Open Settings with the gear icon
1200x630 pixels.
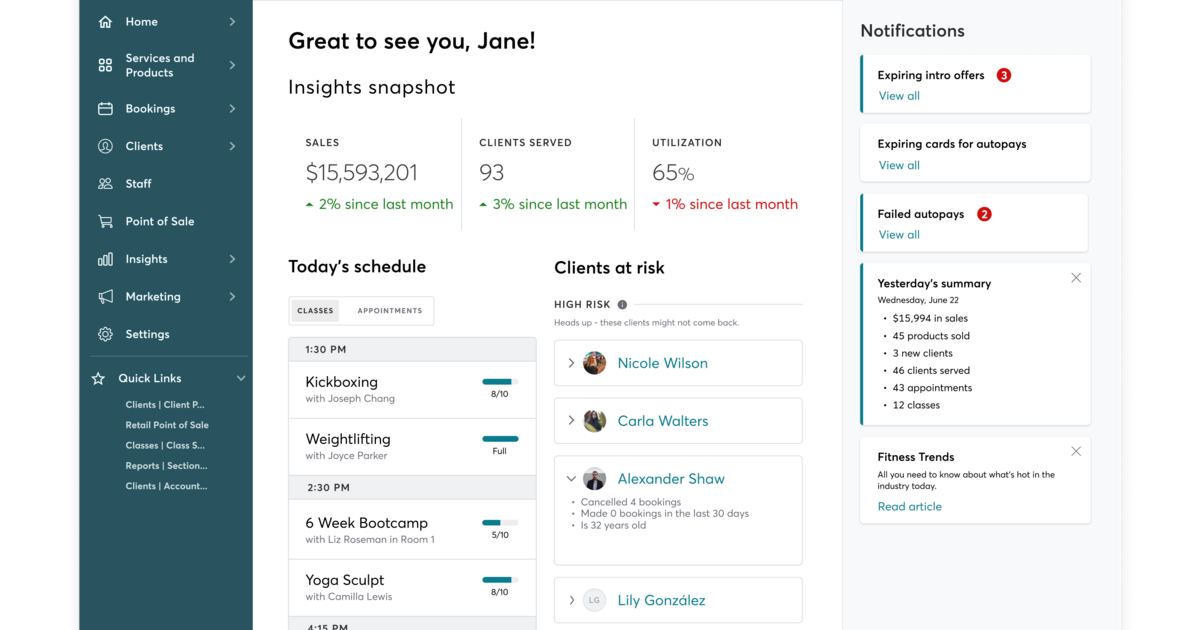(x=103, y=333)
